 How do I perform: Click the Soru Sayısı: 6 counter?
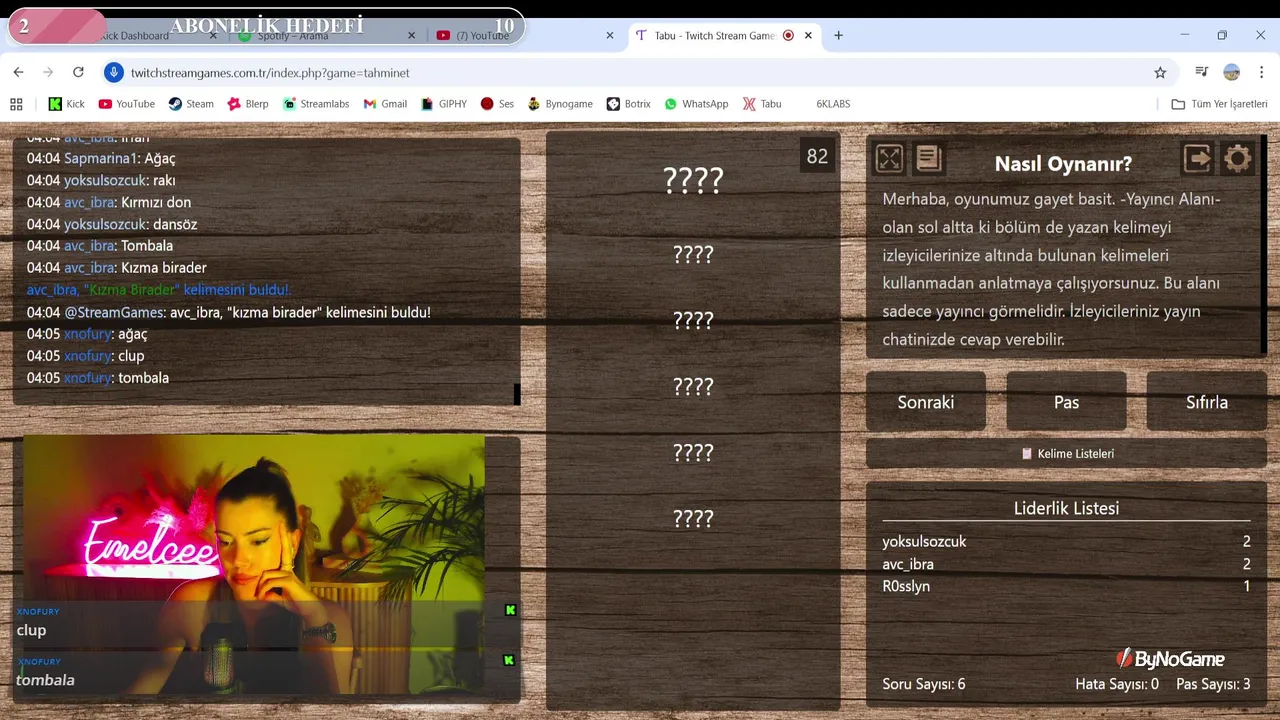pos(924,684)
